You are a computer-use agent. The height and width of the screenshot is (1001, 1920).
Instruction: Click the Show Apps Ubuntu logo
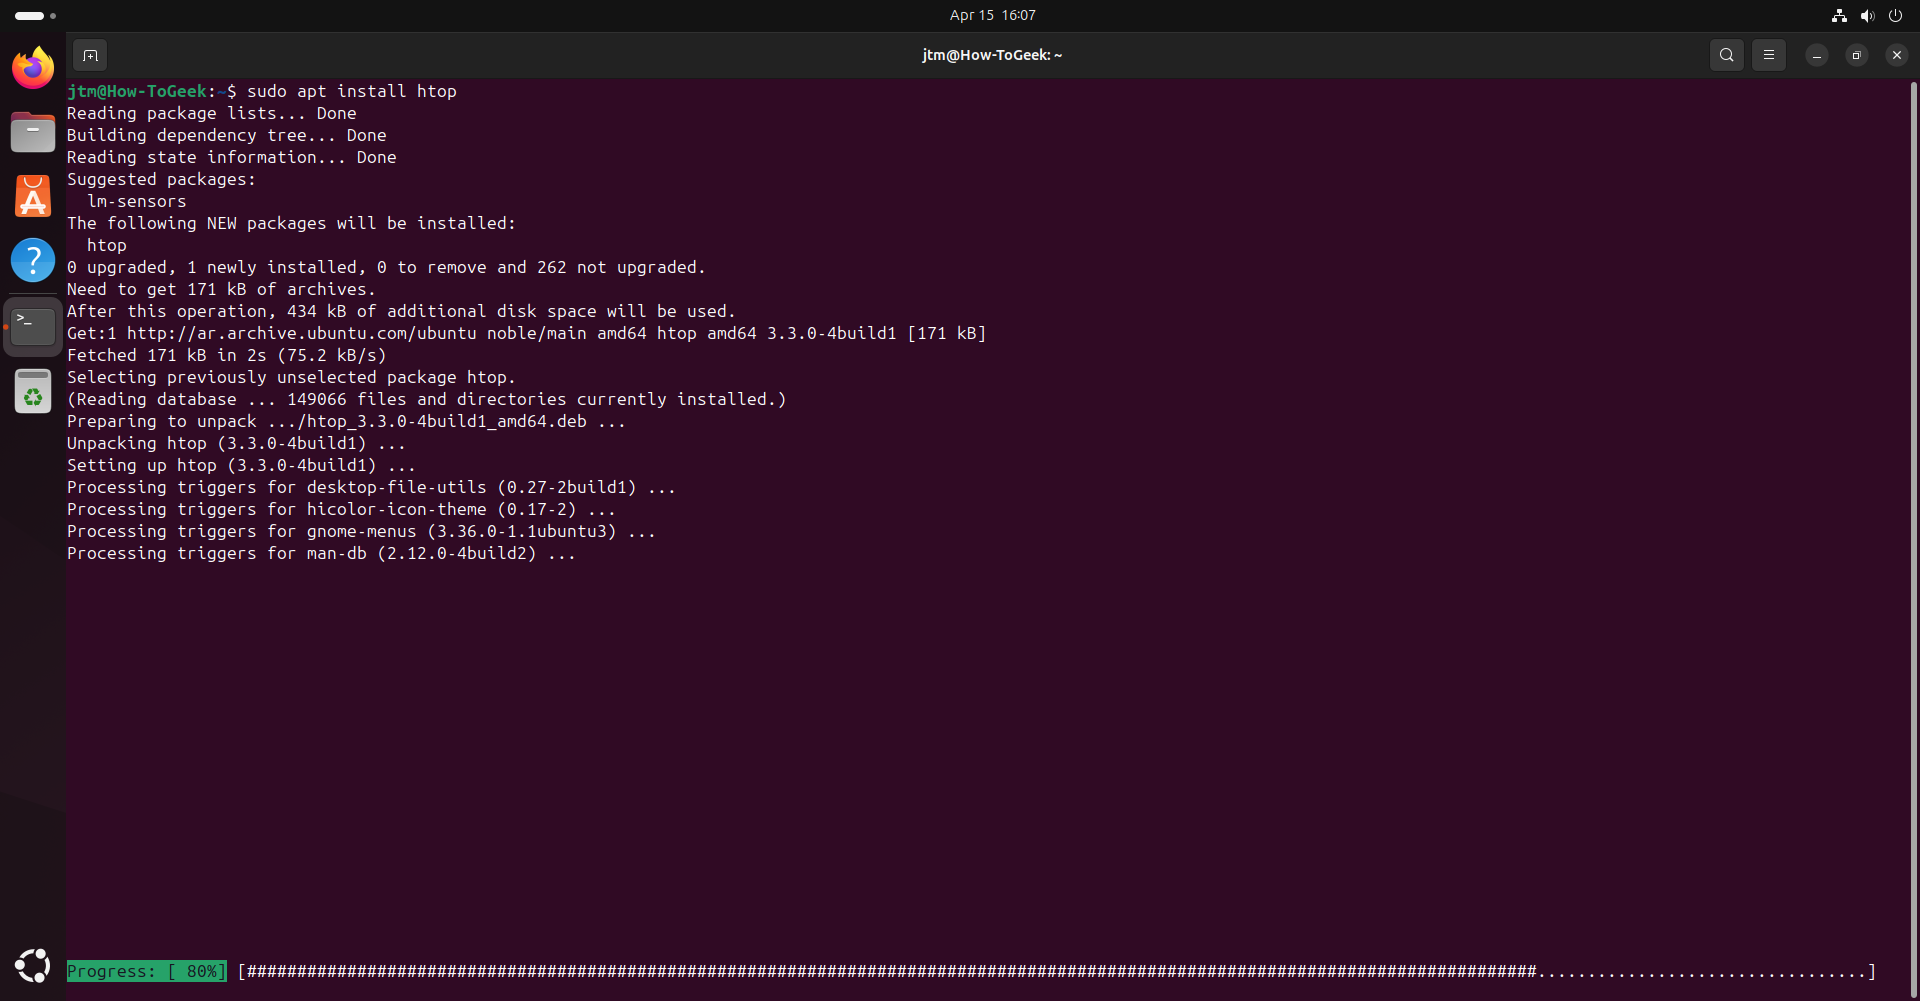32,965
